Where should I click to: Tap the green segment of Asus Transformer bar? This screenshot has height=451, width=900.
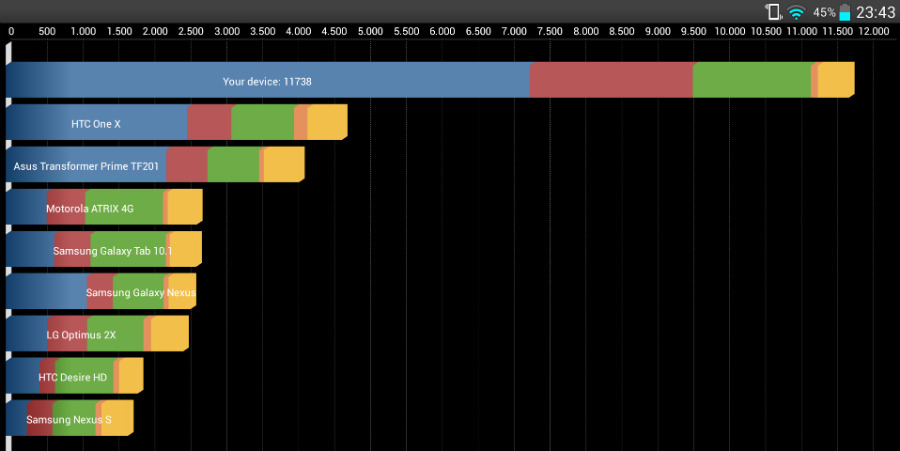point(233,165)
